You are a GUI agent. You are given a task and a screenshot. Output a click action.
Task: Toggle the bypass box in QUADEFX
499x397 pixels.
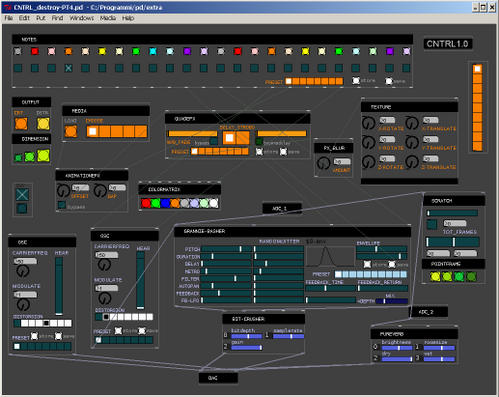click(214, 141)
